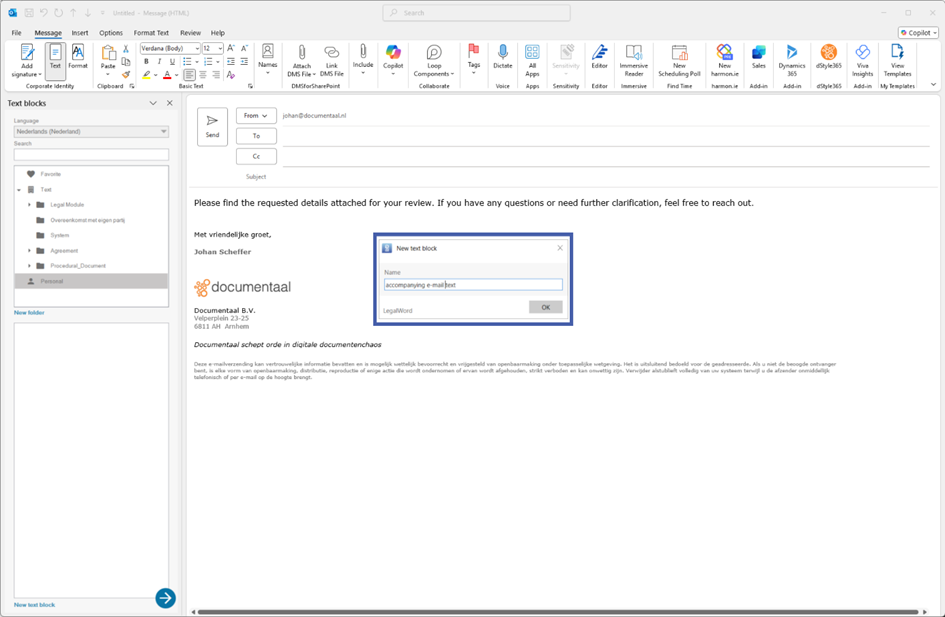The width and height of the screenshot is (945, 617).
Task: Apply bulleted list formatting
Action: 187,61
